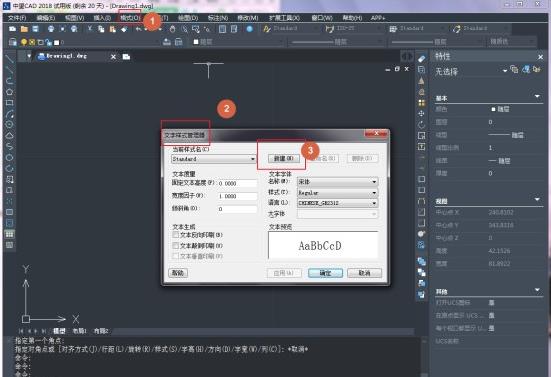Toggle the layer lock icon
Image resolution: width=551 pixels, height=377 pixels.
[48, 43]
